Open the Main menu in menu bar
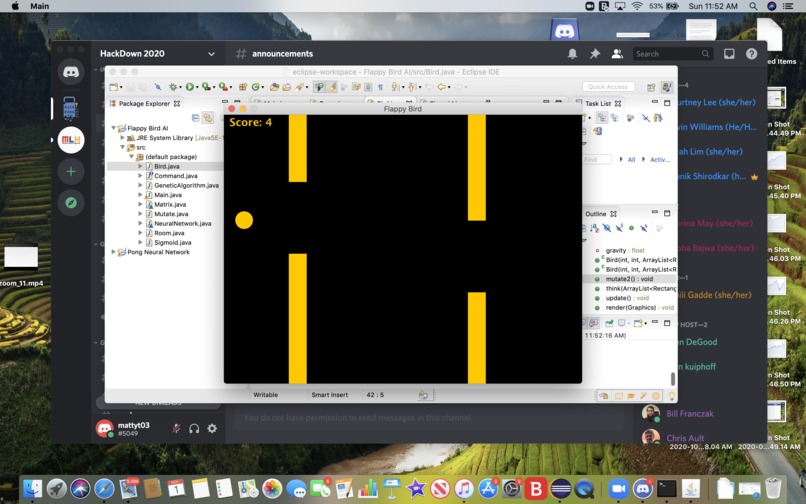 [40, 6]
